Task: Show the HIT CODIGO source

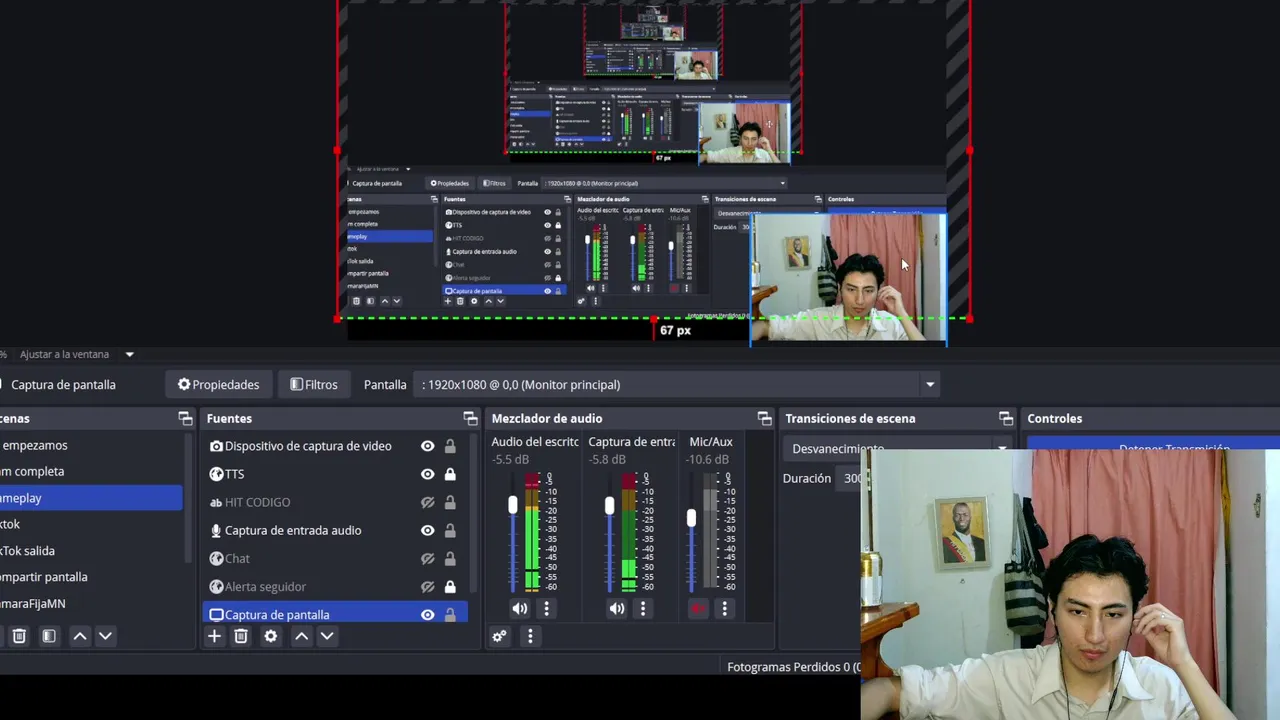Action: [x=427, y=502]
